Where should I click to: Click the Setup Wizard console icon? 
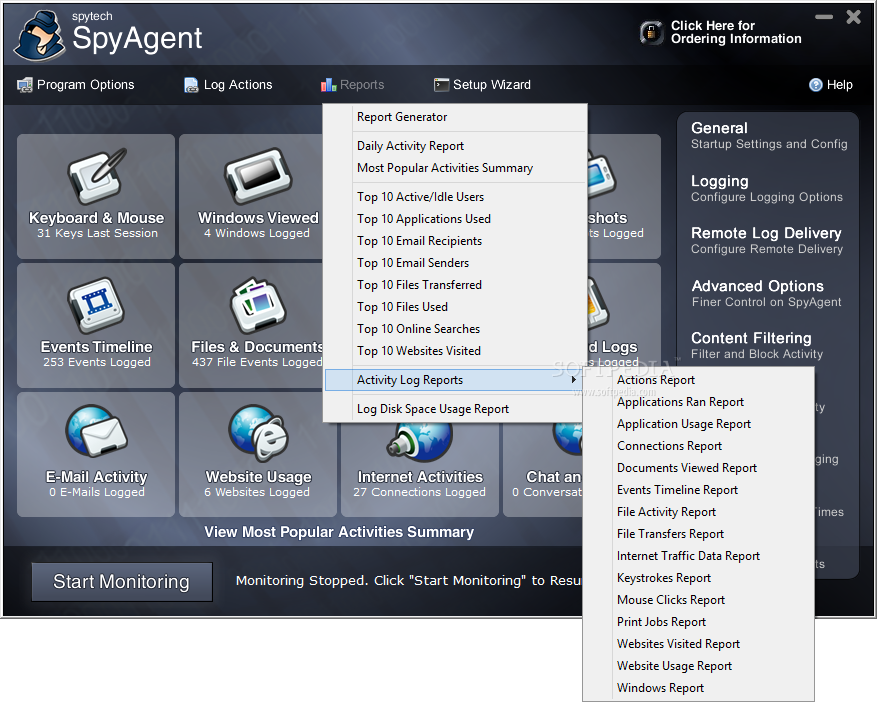[441, 85]
